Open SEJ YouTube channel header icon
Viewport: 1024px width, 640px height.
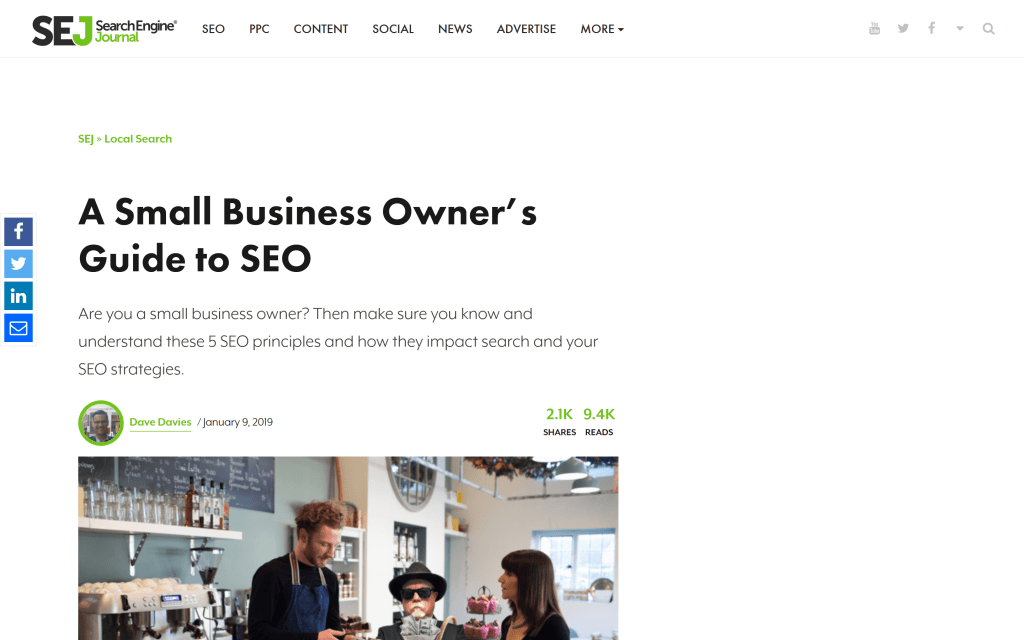(x=874, y=28)
